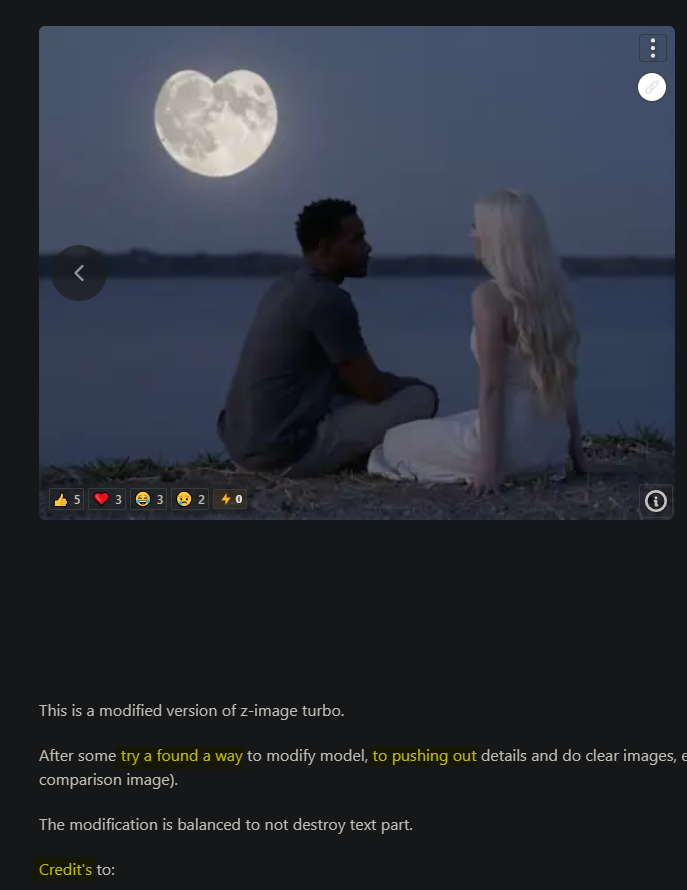687x890 pixels.
Task: Open the moonlit couple image
Action: [357, 273]
